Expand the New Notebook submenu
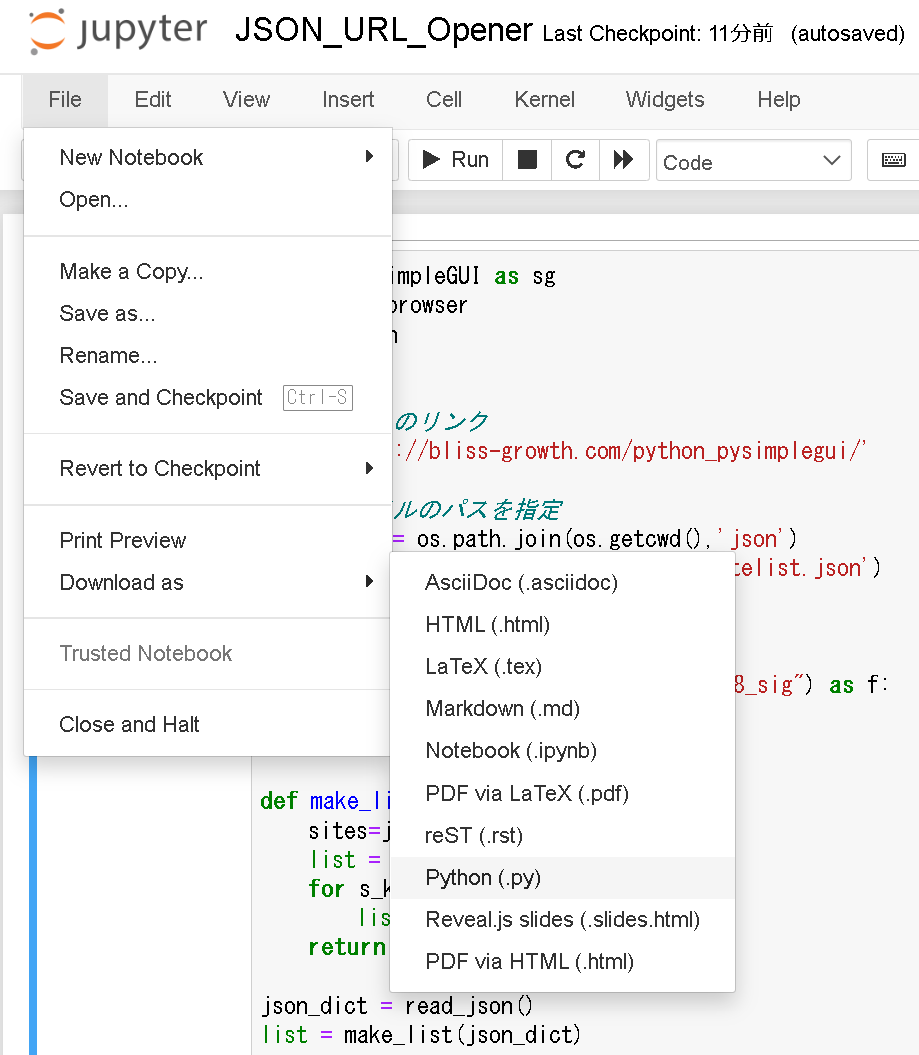This screenshot has width=919, height=1055. (x=131, y=157)
